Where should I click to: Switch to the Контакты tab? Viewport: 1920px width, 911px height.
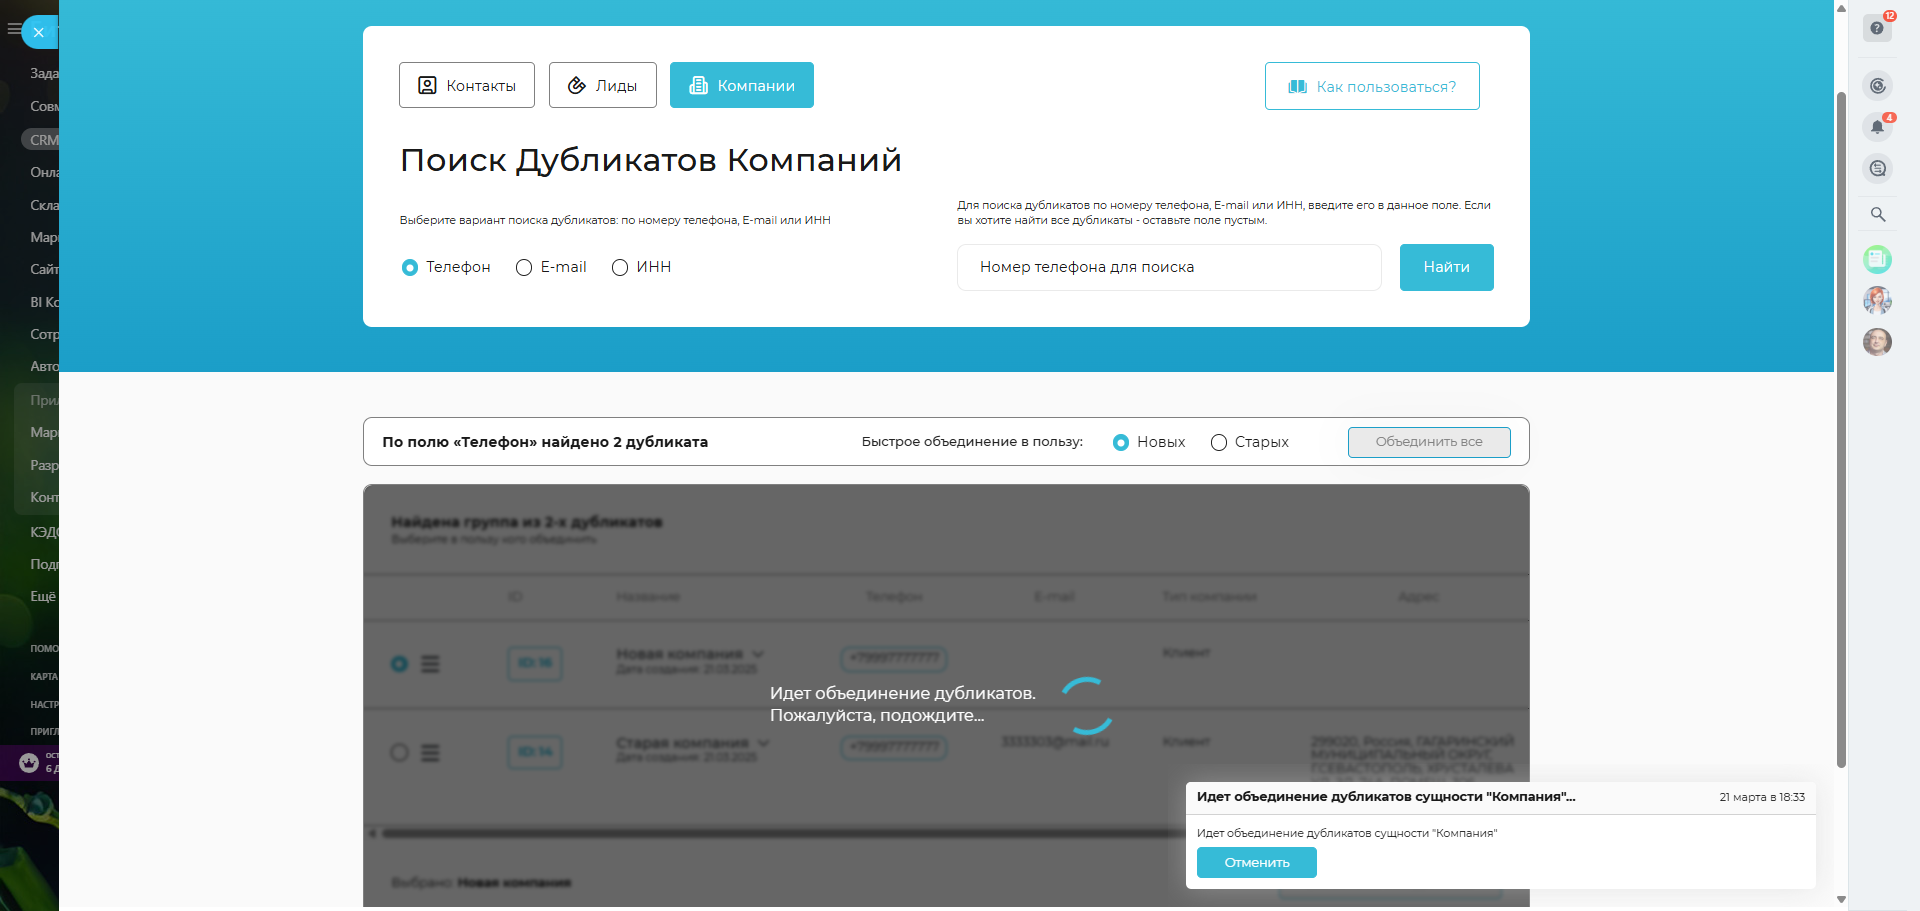(x=466, y=85)
